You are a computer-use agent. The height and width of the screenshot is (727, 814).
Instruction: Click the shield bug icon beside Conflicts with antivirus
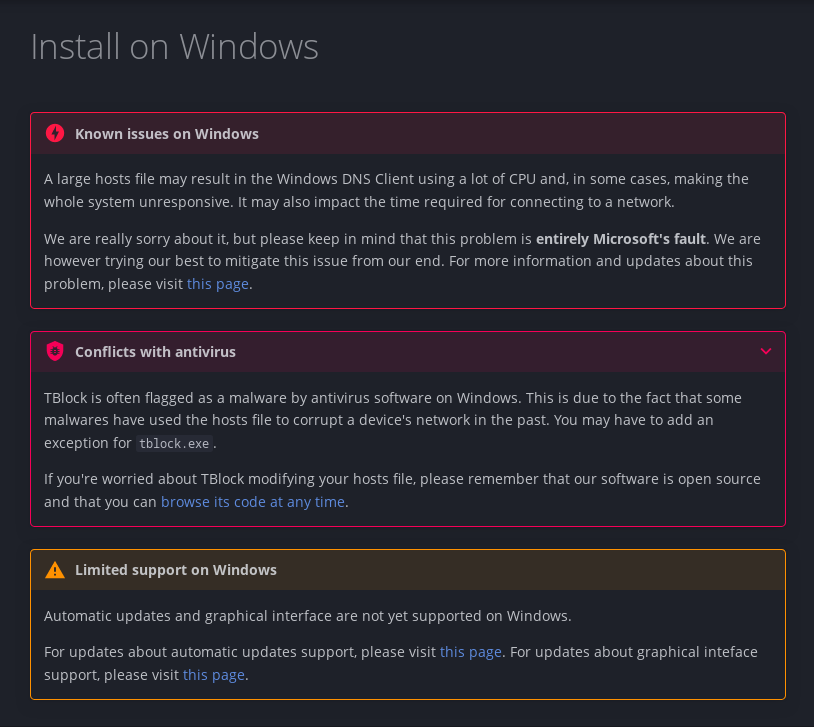pos(55,352)
